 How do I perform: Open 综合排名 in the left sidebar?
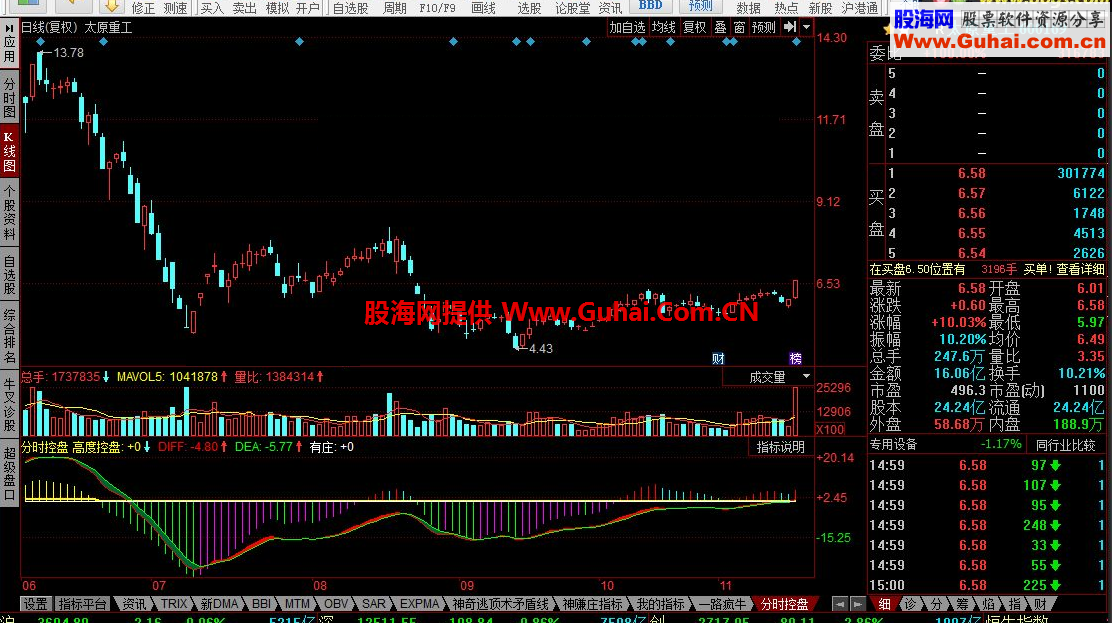(9, 335)
